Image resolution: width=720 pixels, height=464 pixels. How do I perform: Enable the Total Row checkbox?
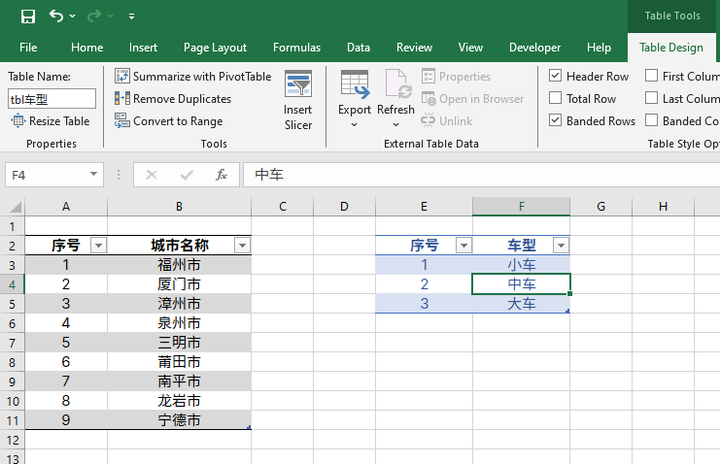tap(555, 98)
